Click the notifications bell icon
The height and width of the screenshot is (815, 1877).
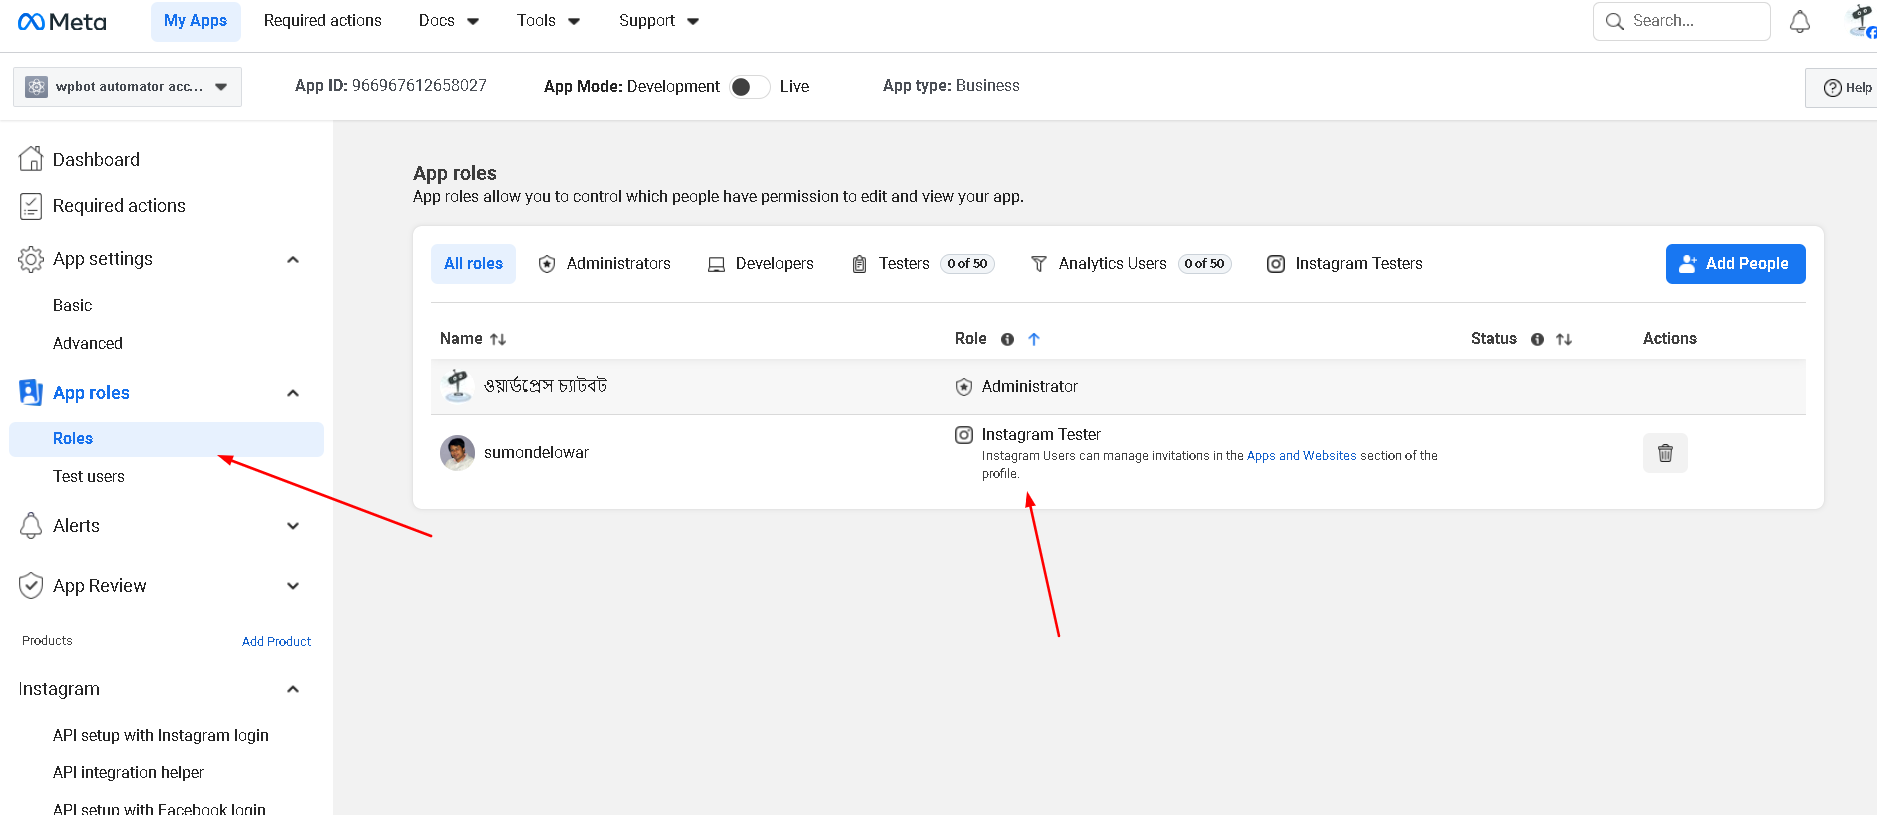point(1799,22)
